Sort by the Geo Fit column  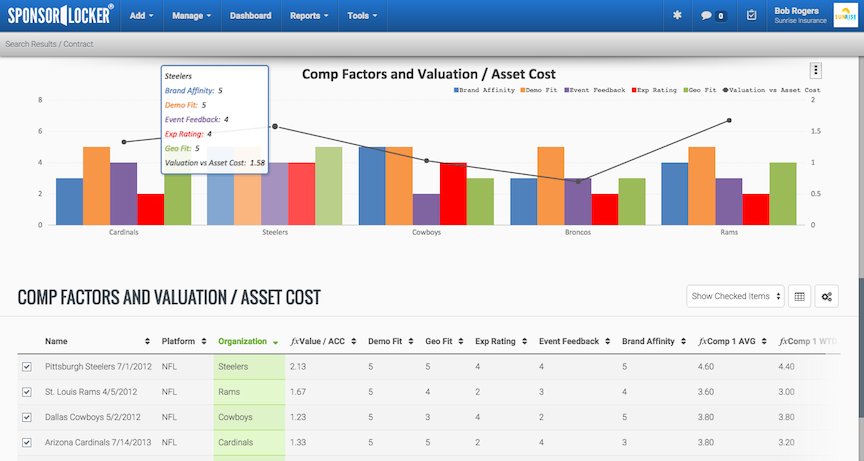point(444,341)
